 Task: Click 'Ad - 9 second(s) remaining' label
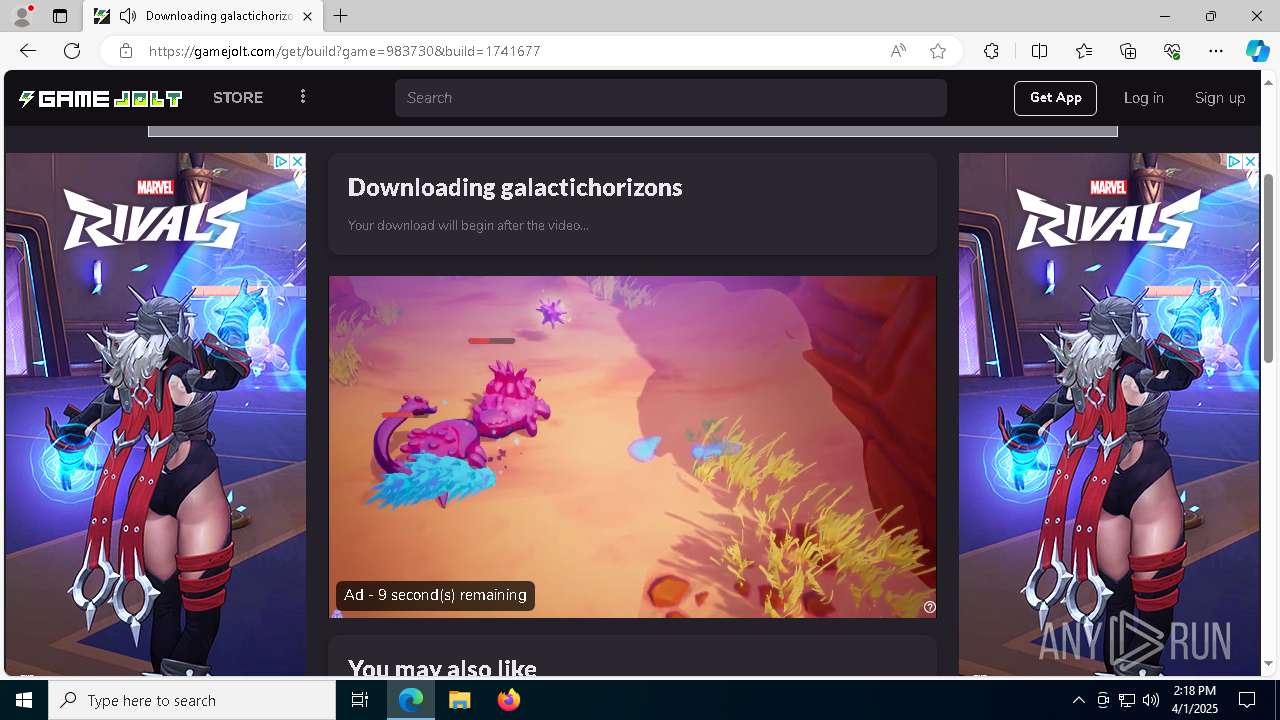coord(435,595)
